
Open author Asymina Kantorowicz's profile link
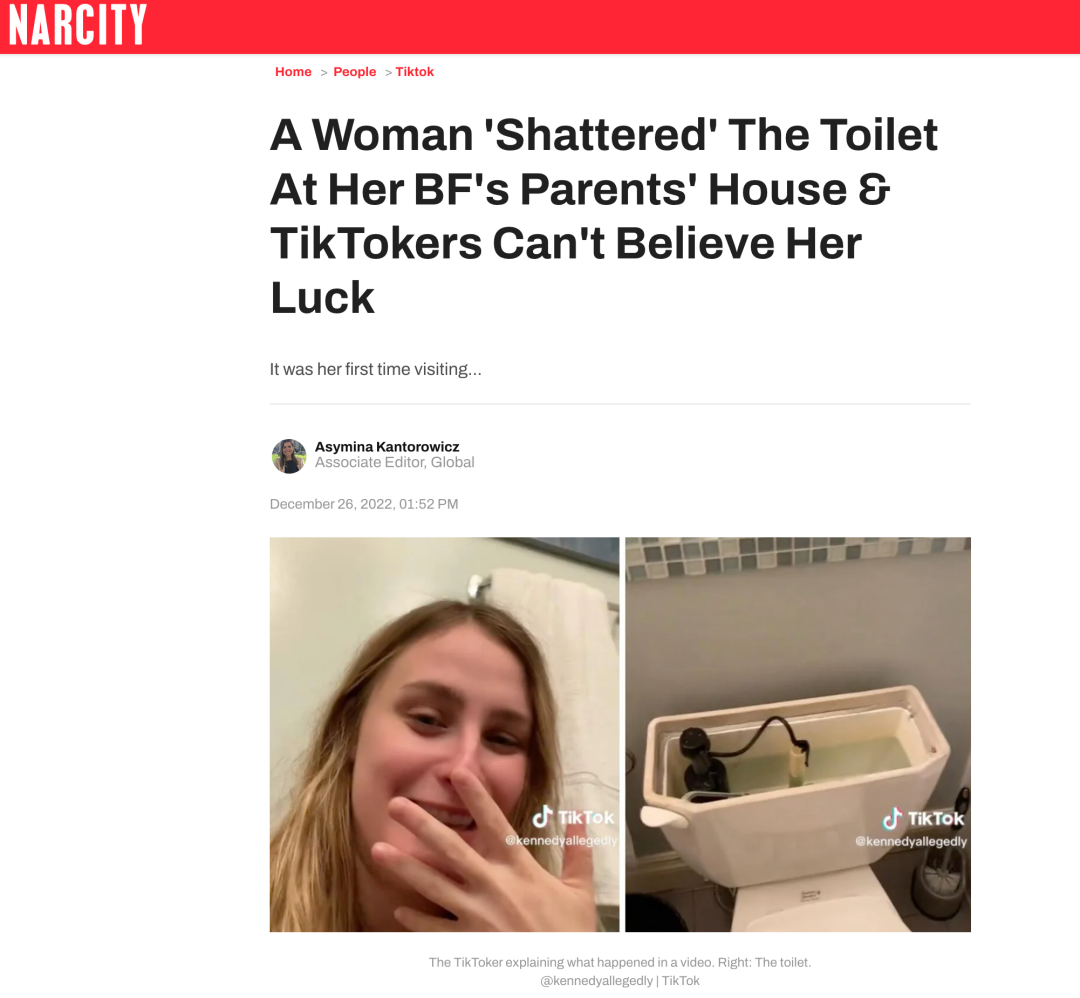pyautogui.click(x=387, y=446)
